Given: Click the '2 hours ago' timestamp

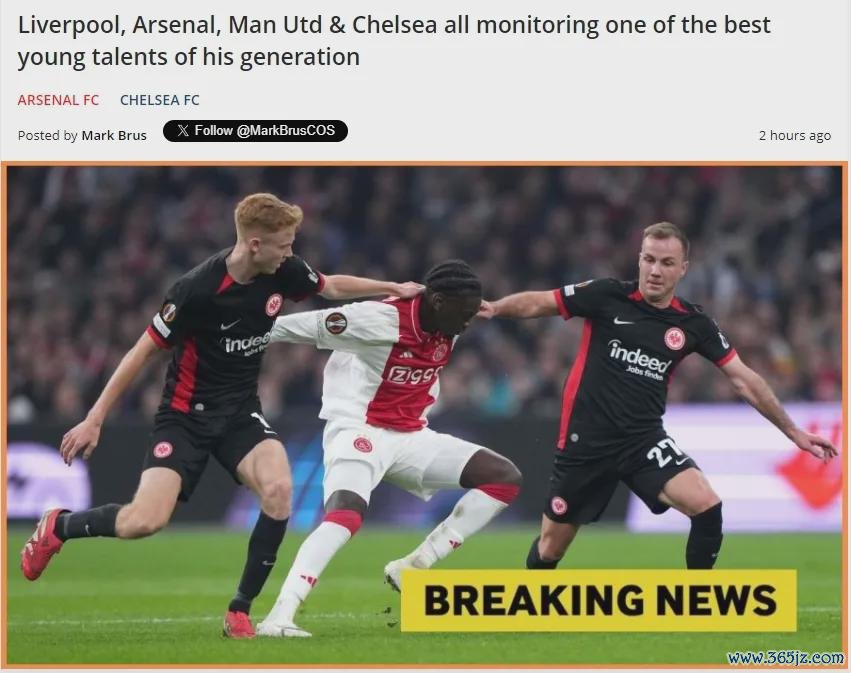Looking at the screenshot, I should coord(795,135).
